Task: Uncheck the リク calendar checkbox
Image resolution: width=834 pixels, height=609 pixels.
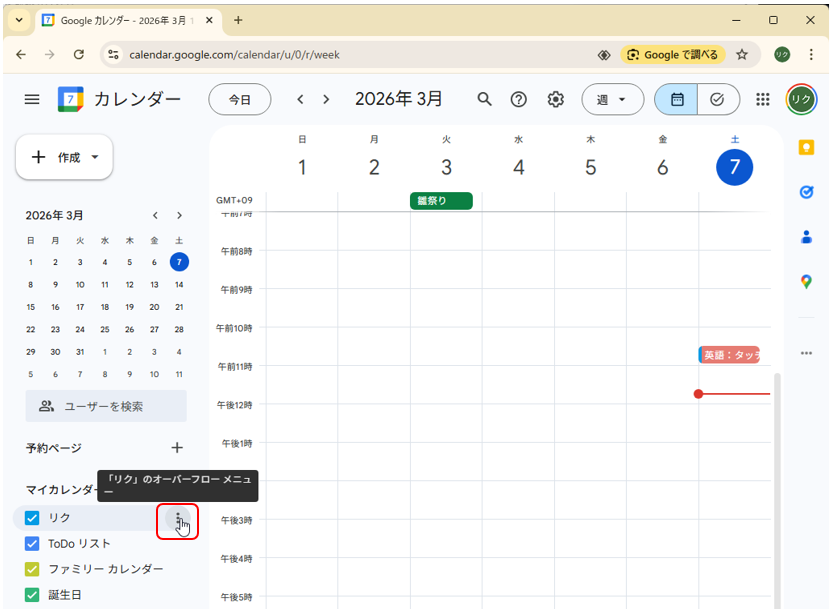Action: click(32, 518)
